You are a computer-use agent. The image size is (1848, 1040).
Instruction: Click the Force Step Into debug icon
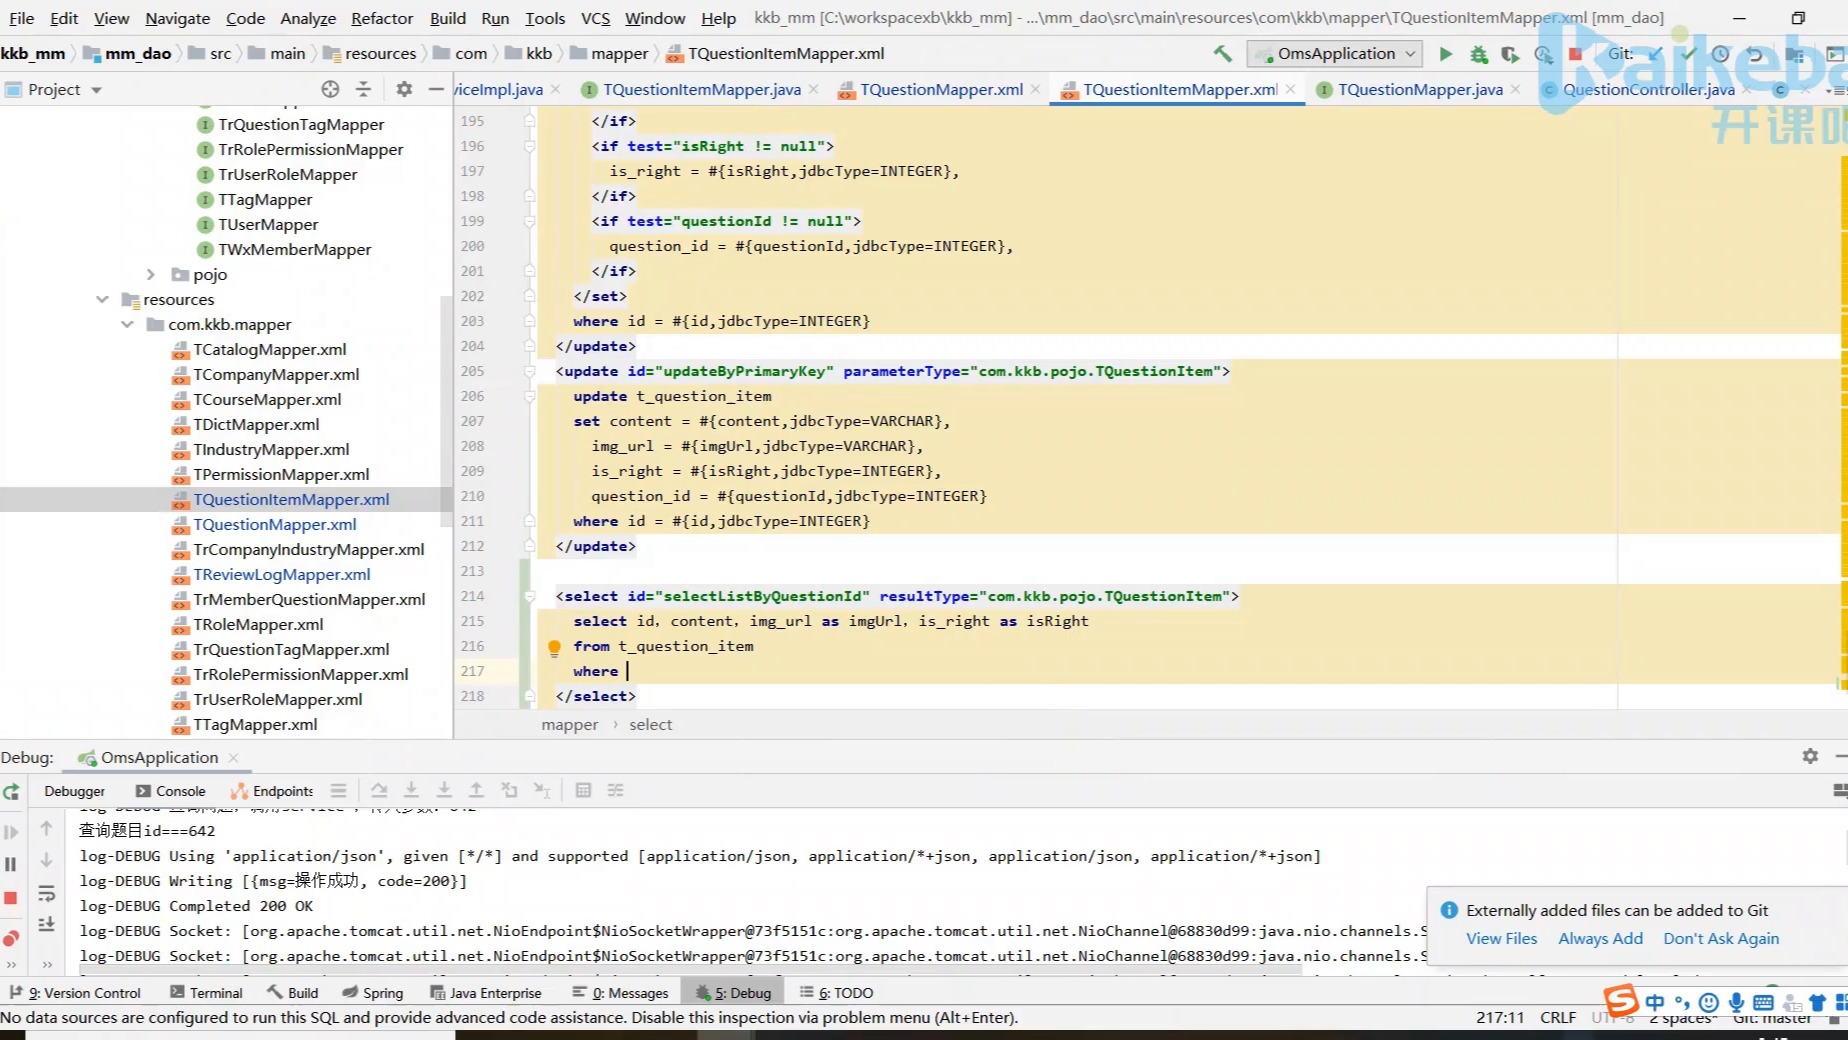click(x=444, y=790)
